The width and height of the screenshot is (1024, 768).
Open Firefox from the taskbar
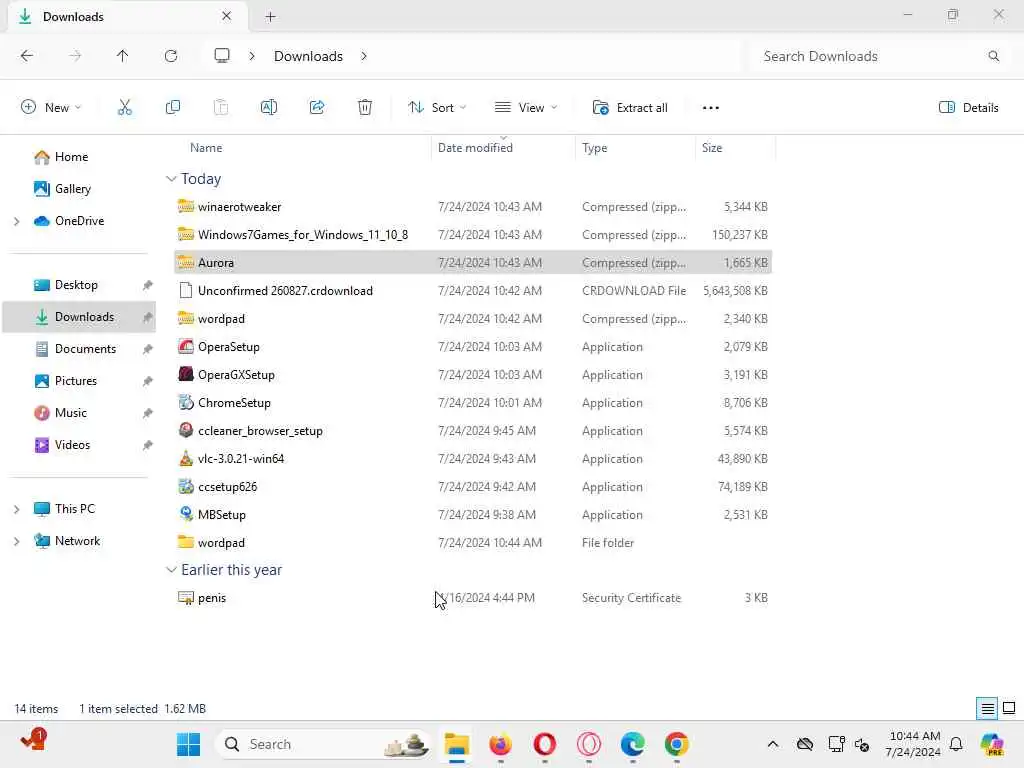500,744
